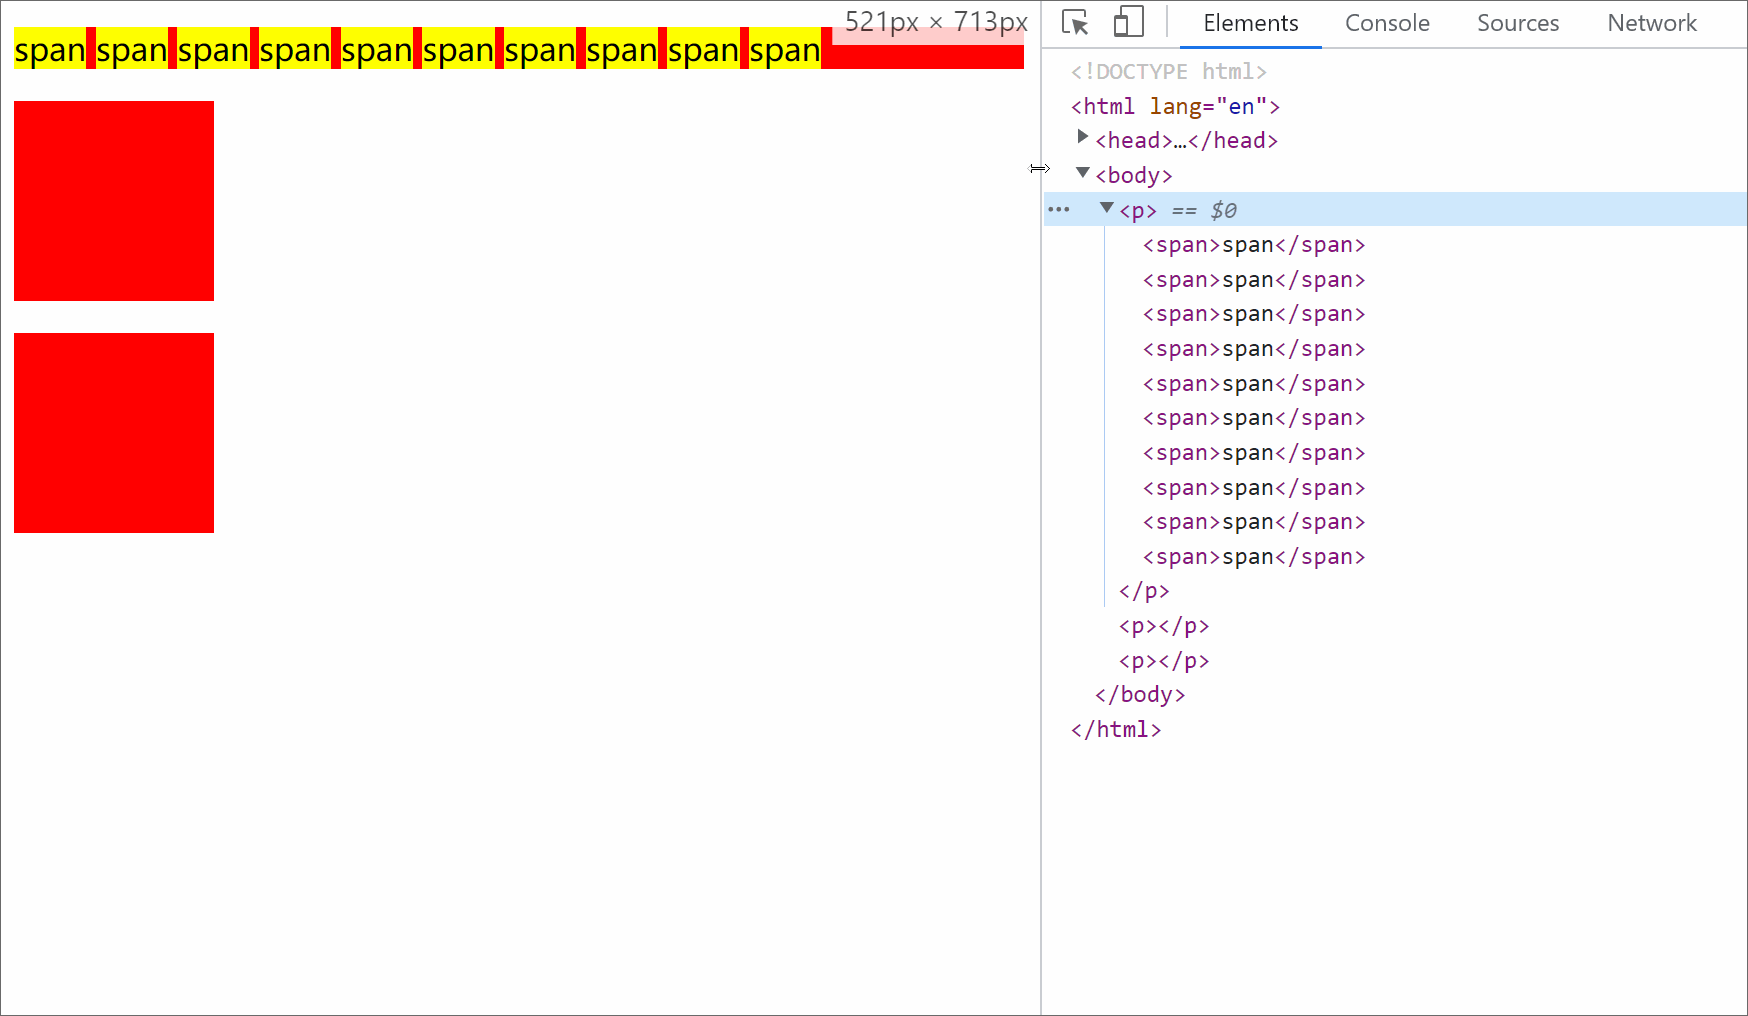The height and width of the screenshot is (1016, 1748).
Task: Collapse the body element node
Action: (1082, 173)
